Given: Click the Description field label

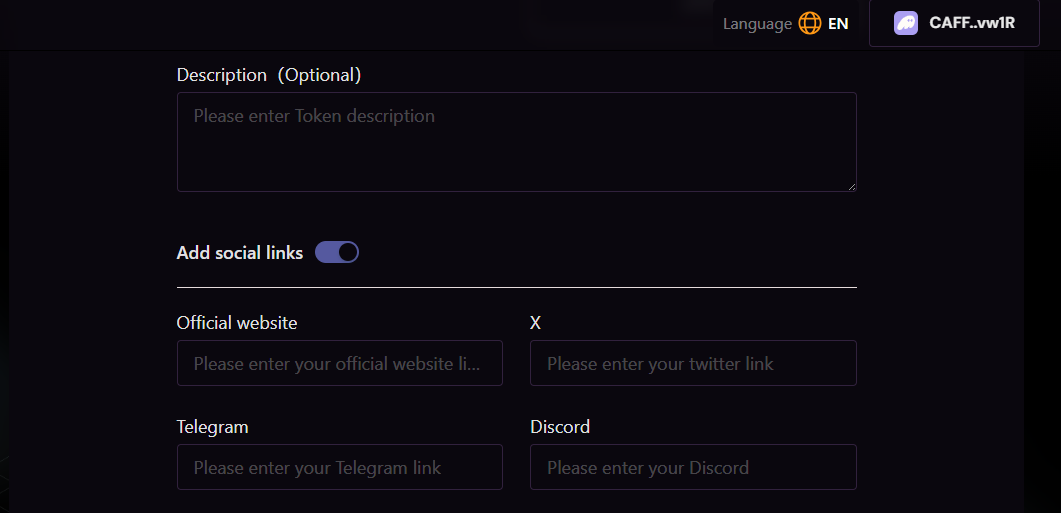Looking at the screenshot, I should pos(222,75).
